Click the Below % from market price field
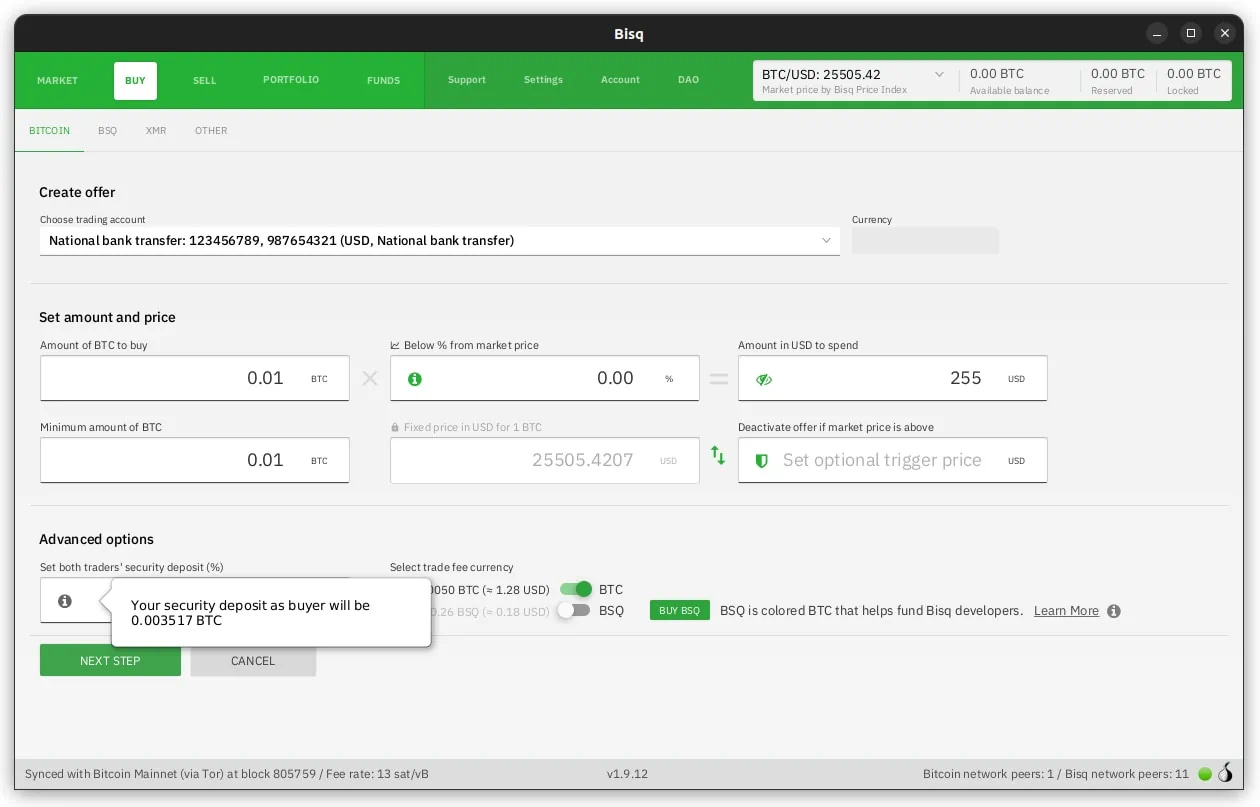The height and width of the screenshot is (807, 1260). (x=545, y=378)
